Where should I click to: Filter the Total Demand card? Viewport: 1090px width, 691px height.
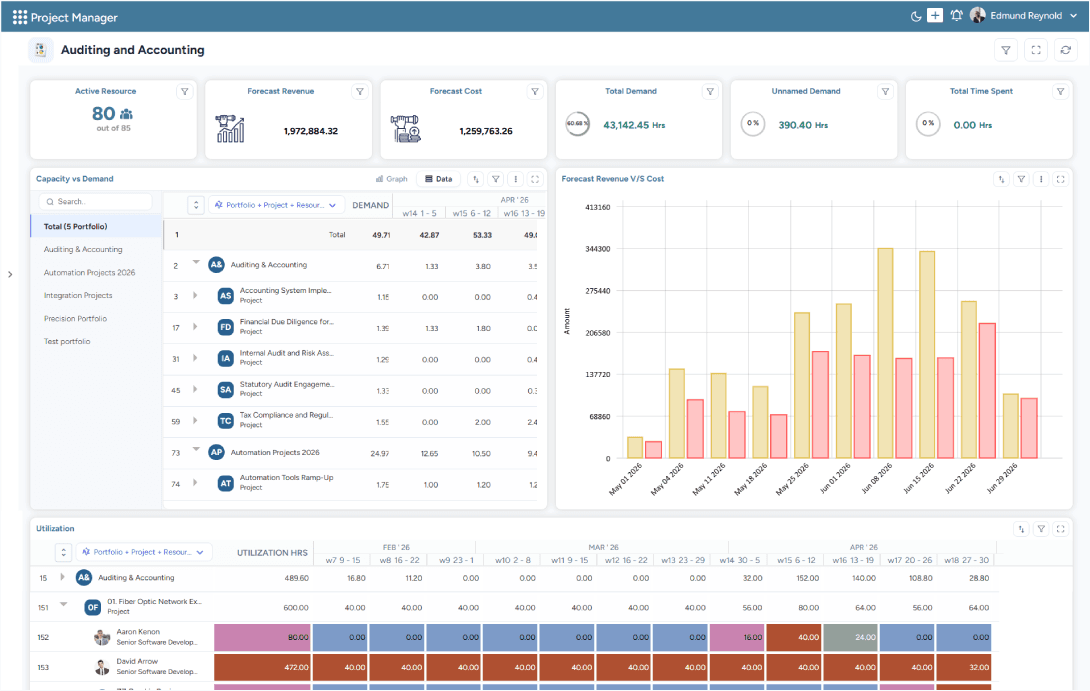click(x=710, y=91)
